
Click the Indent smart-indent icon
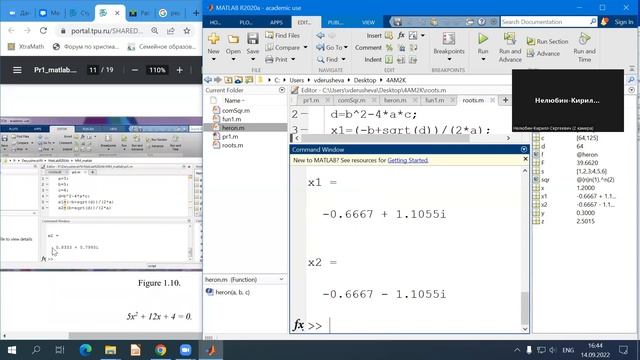389,60
